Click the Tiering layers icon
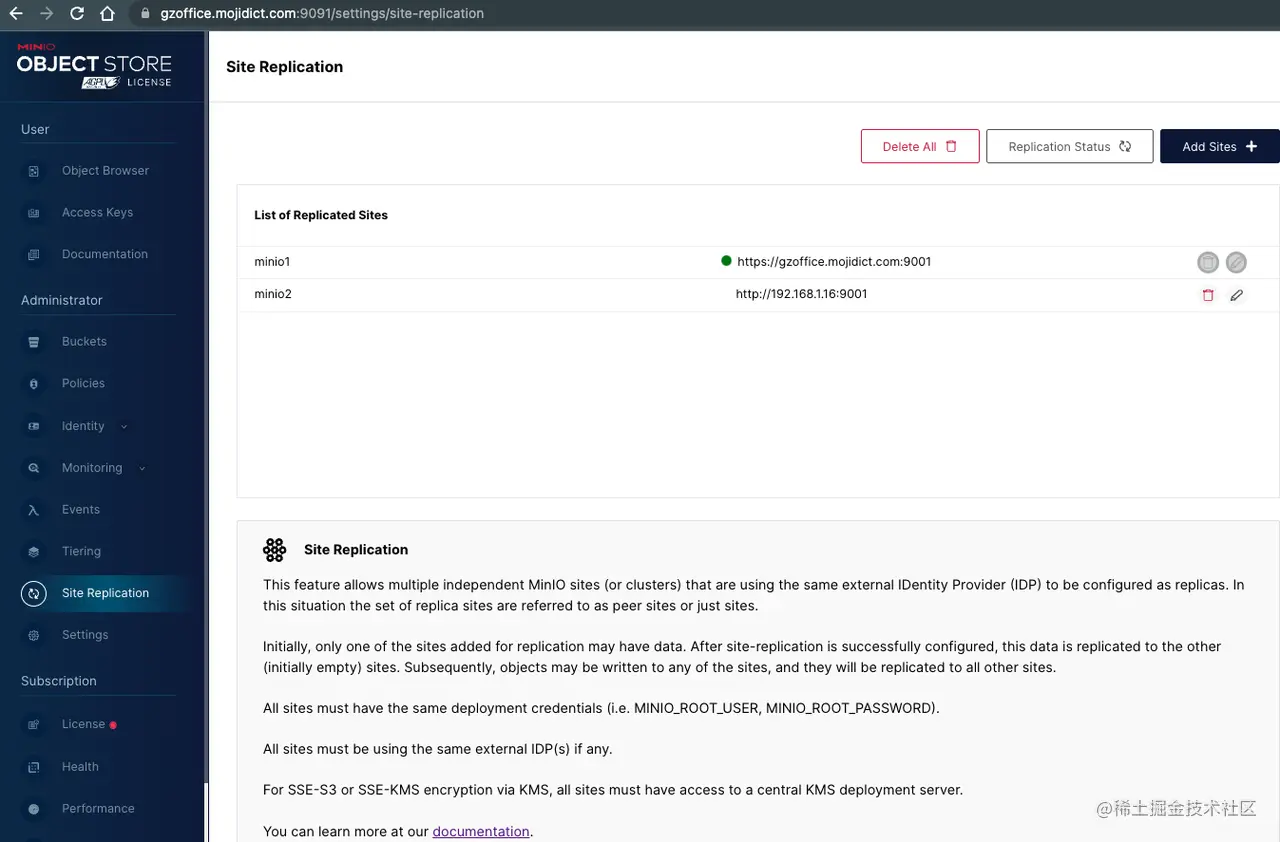Viewport: 1280px width, 842px height. 34,552
